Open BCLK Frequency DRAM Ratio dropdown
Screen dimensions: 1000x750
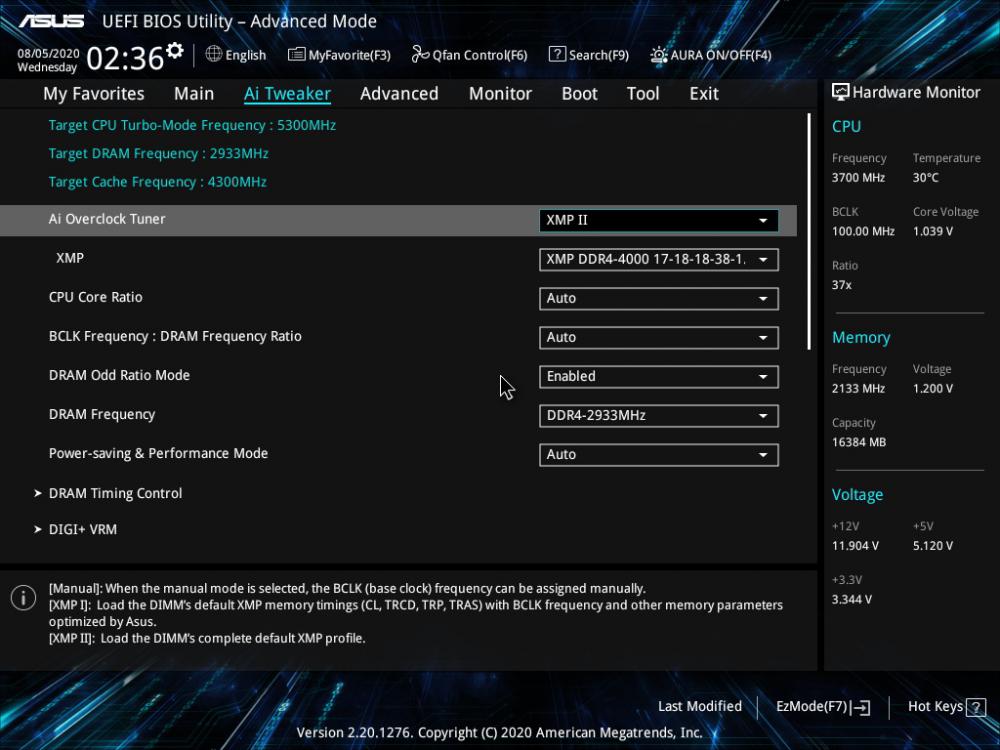(658, 337)
